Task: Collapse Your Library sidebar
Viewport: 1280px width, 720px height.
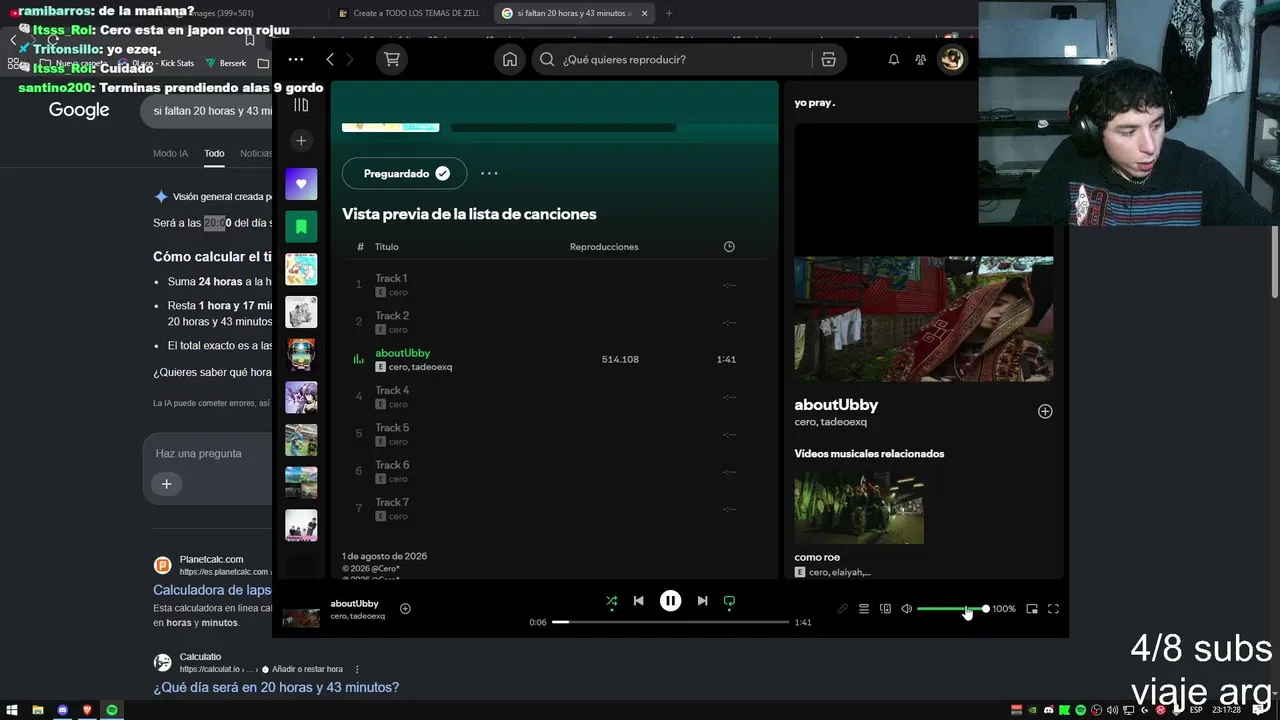Action: point(301,105)
